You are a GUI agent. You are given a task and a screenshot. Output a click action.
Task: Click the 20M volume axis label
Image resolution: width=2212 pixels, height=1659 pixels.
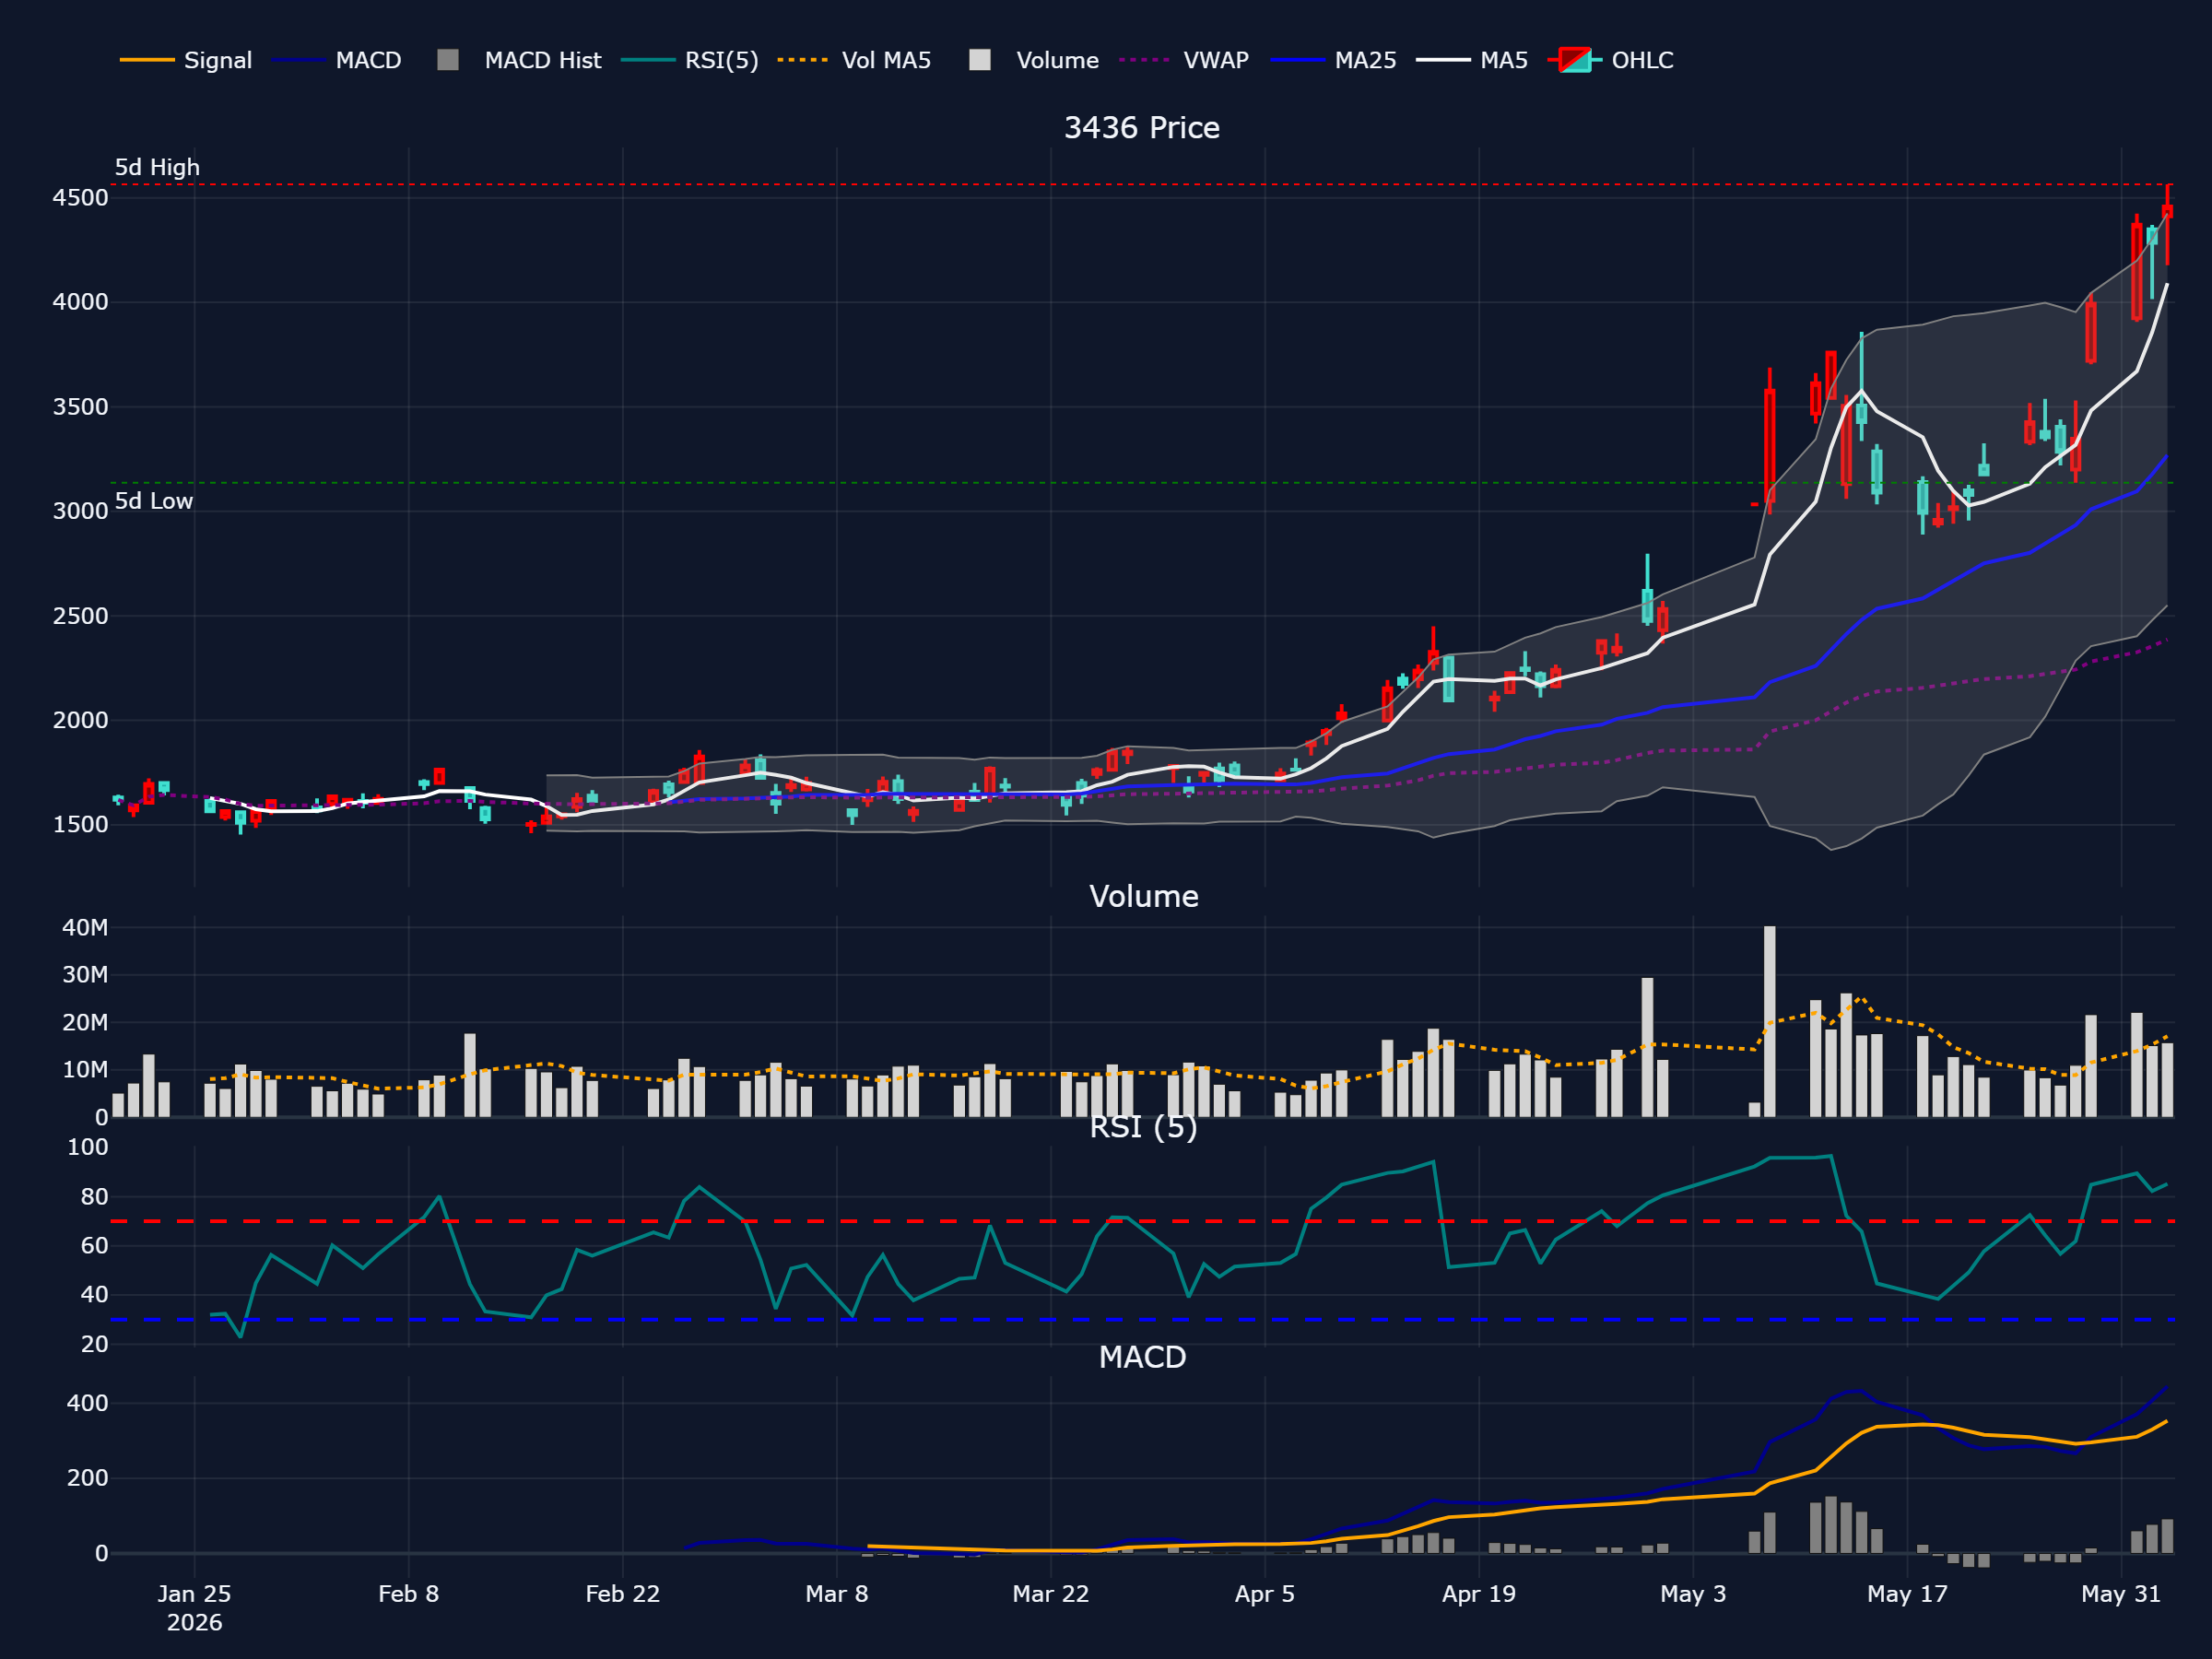(x=85, y=1023)
